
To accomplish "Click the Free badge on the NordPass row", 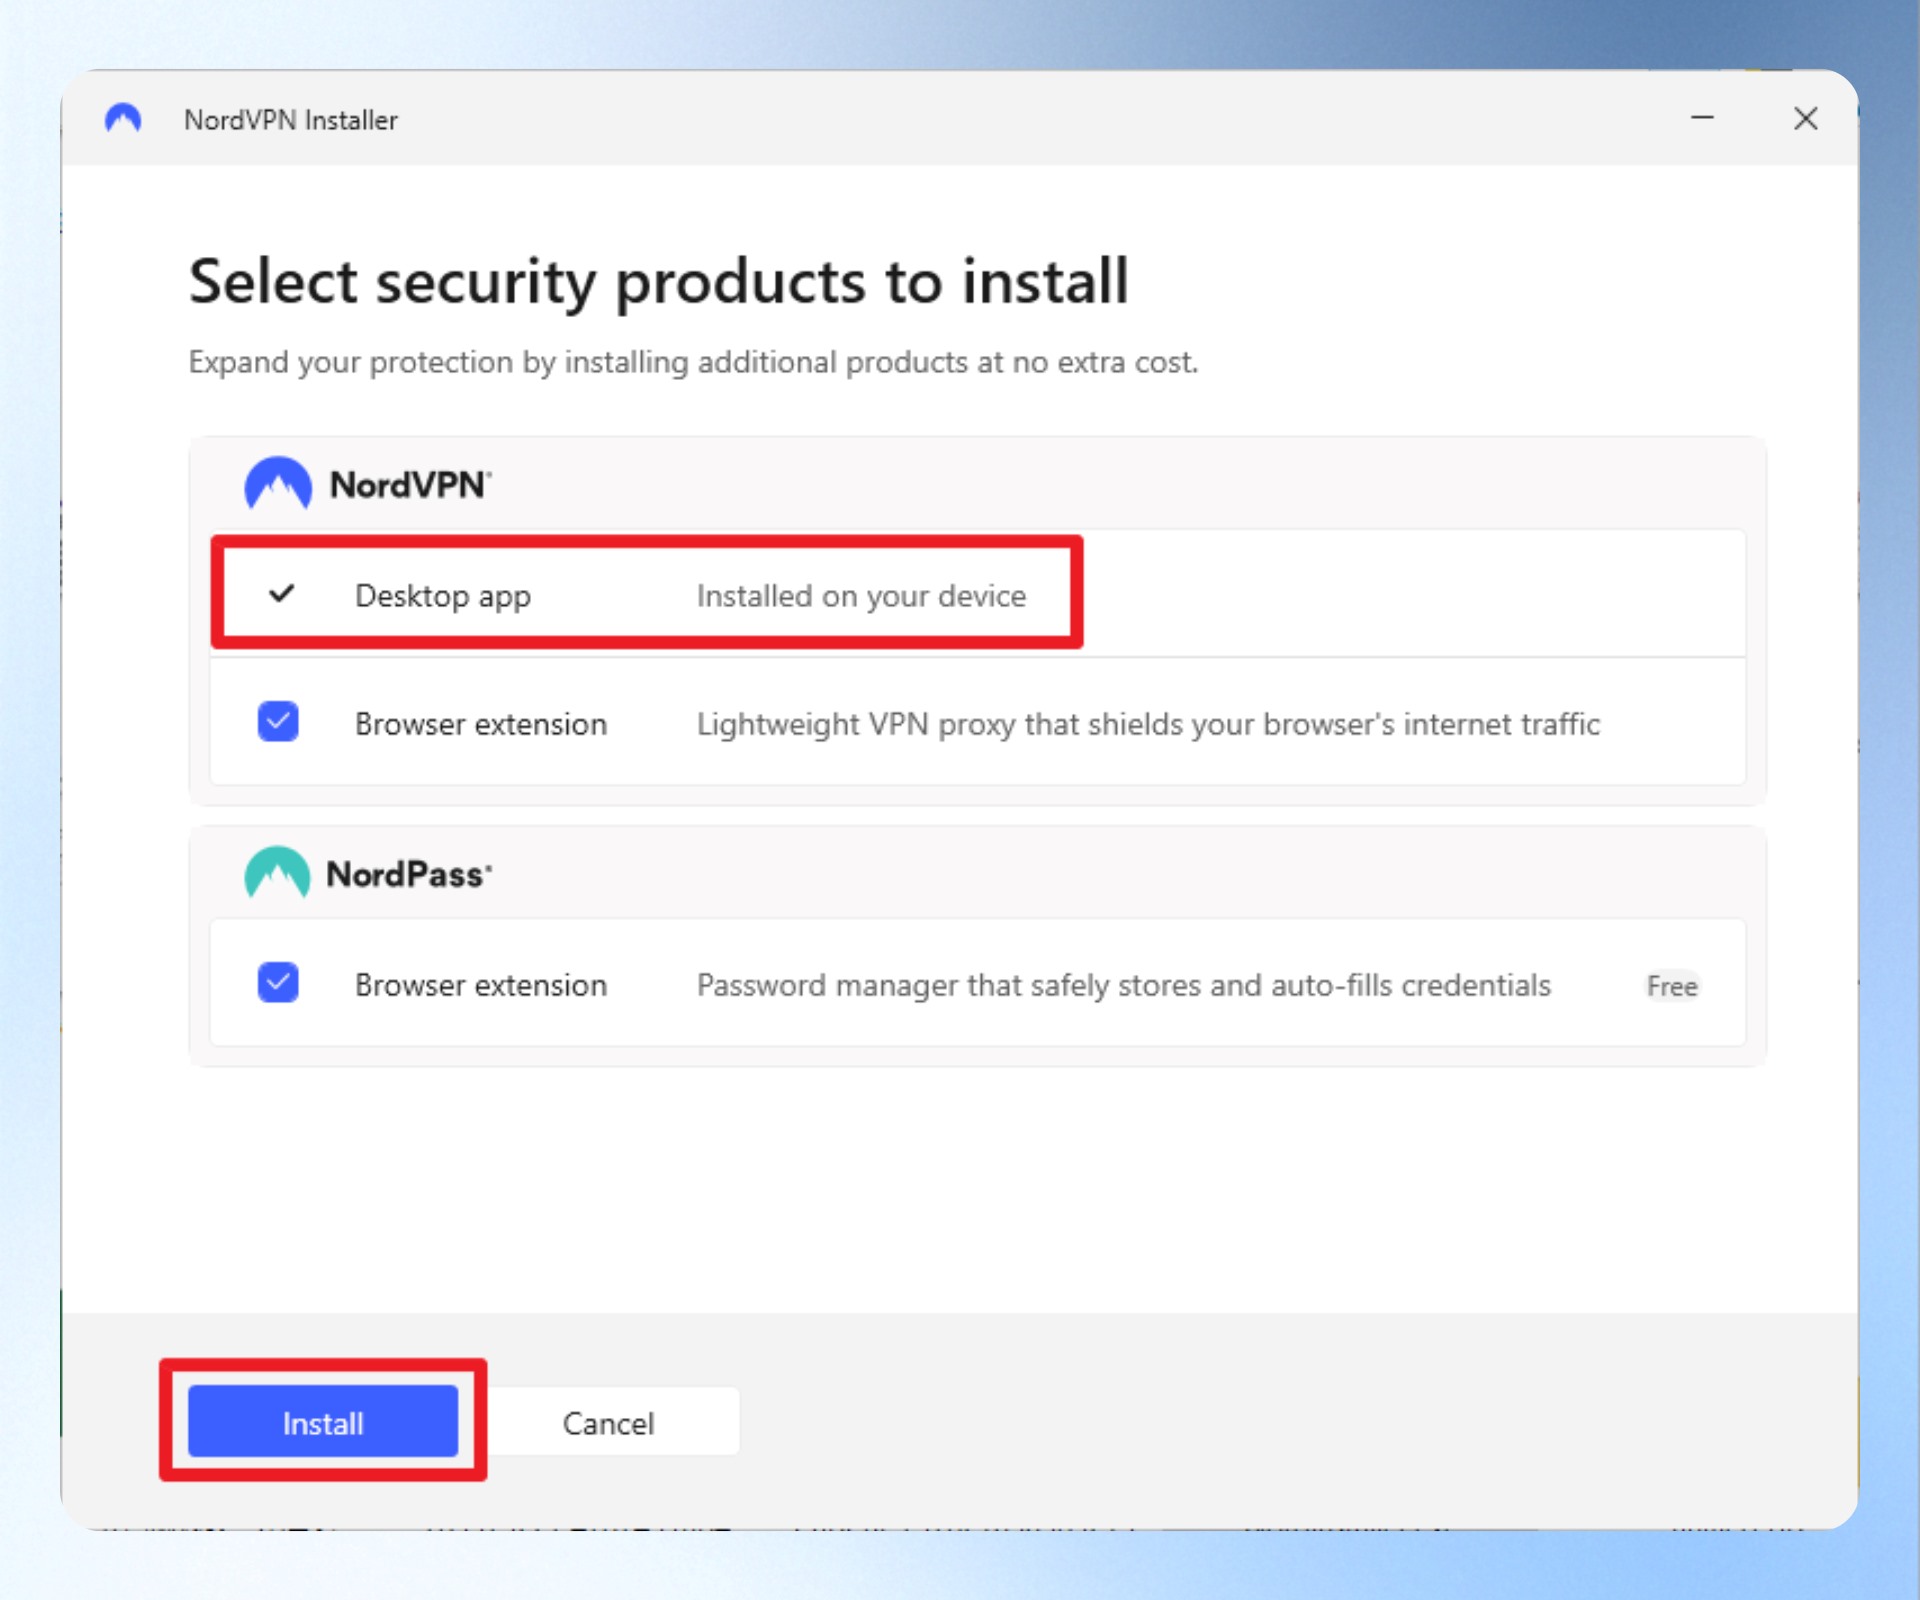I will (1671, 986).
